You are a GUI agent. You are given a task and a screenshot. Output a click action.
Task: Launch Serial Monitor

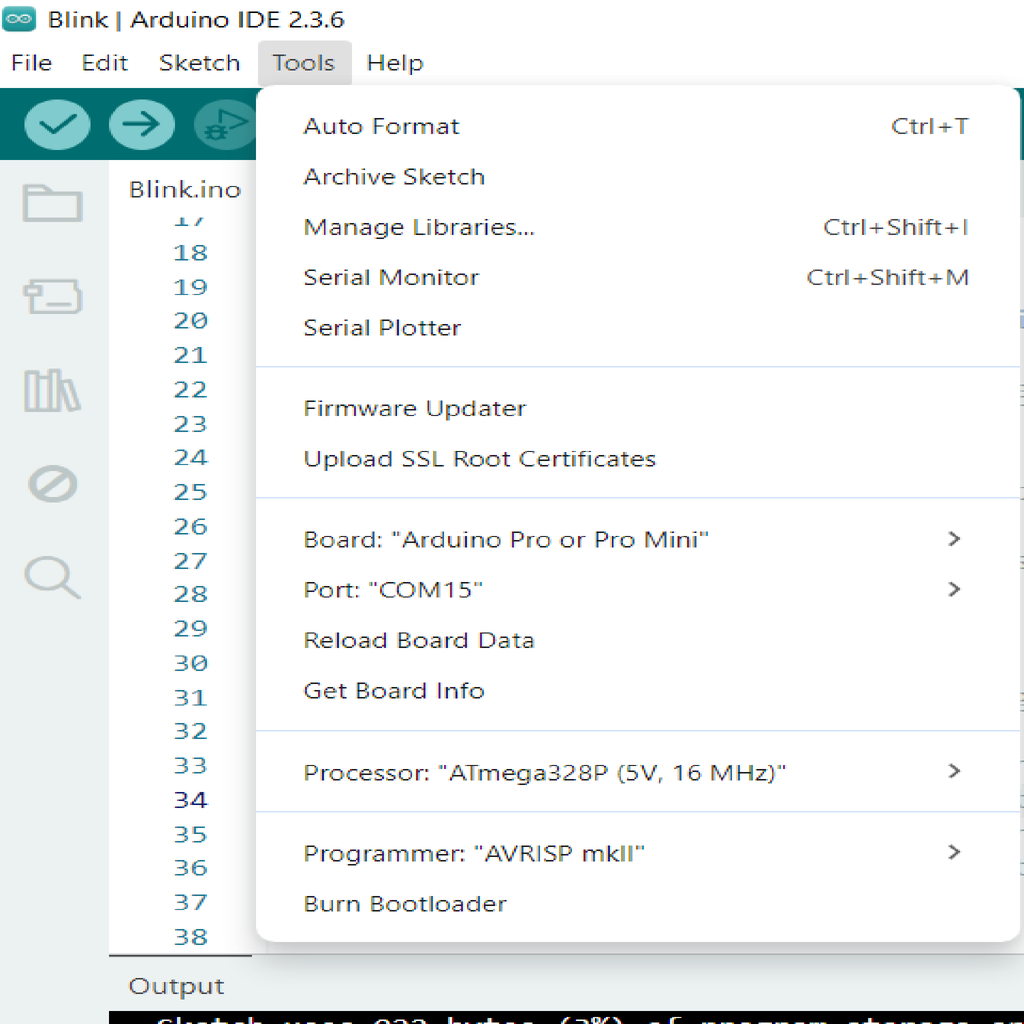(x=637, y=277)
